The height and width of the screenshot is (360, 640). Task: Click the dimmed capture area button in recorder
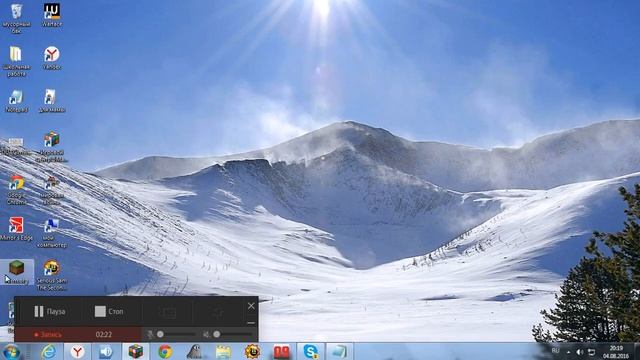point(167,312)
